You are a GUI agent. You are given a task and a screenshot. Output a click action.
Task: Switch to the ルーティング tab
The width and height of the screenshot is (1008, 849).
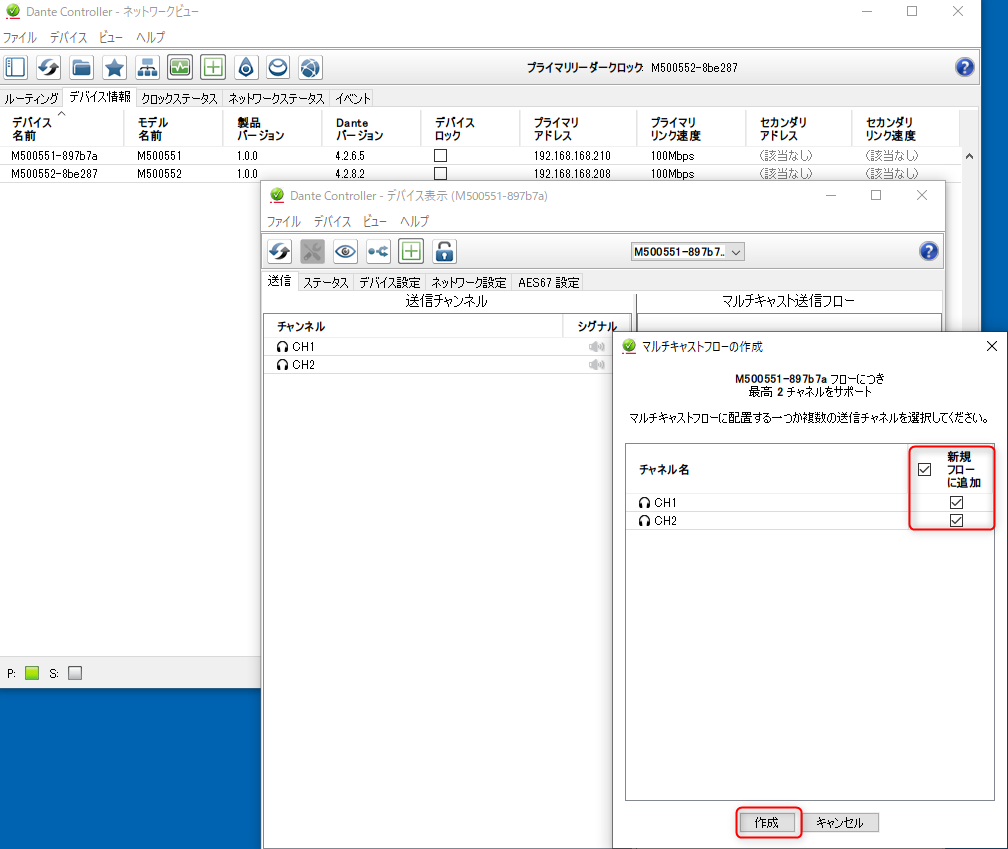32,98
